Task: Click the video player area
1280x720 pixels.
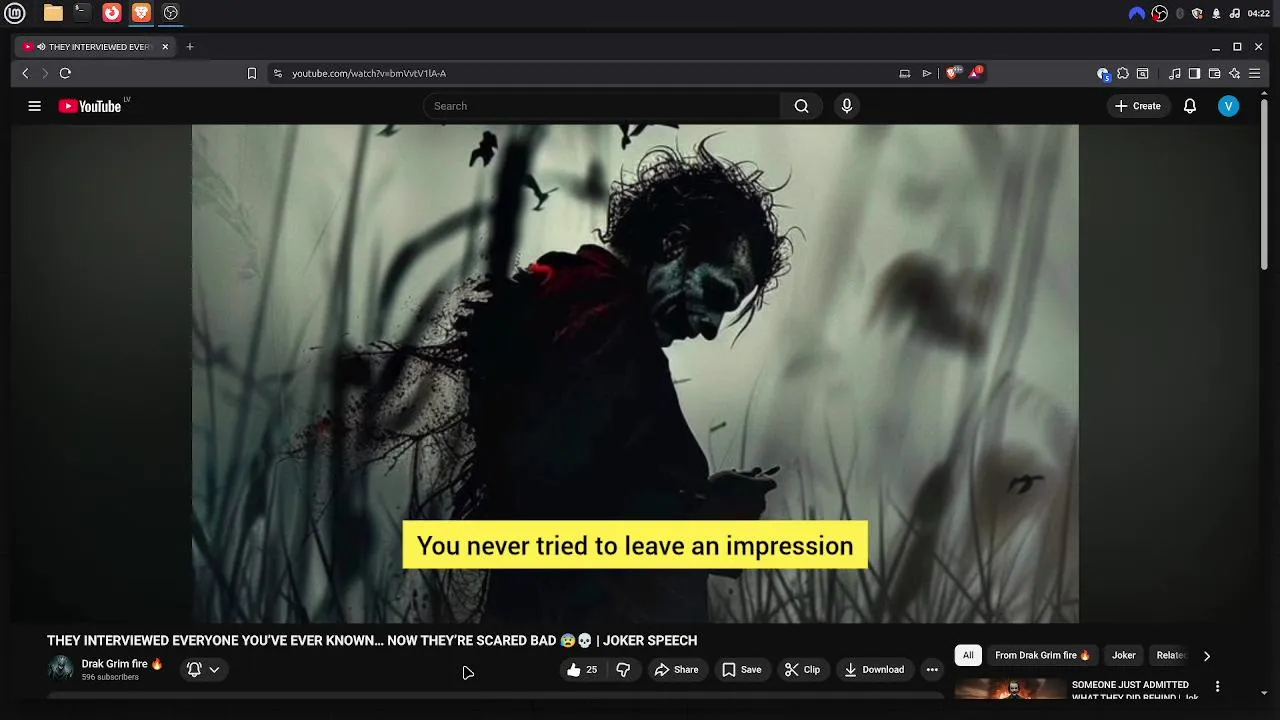Action: click(635, 373)
